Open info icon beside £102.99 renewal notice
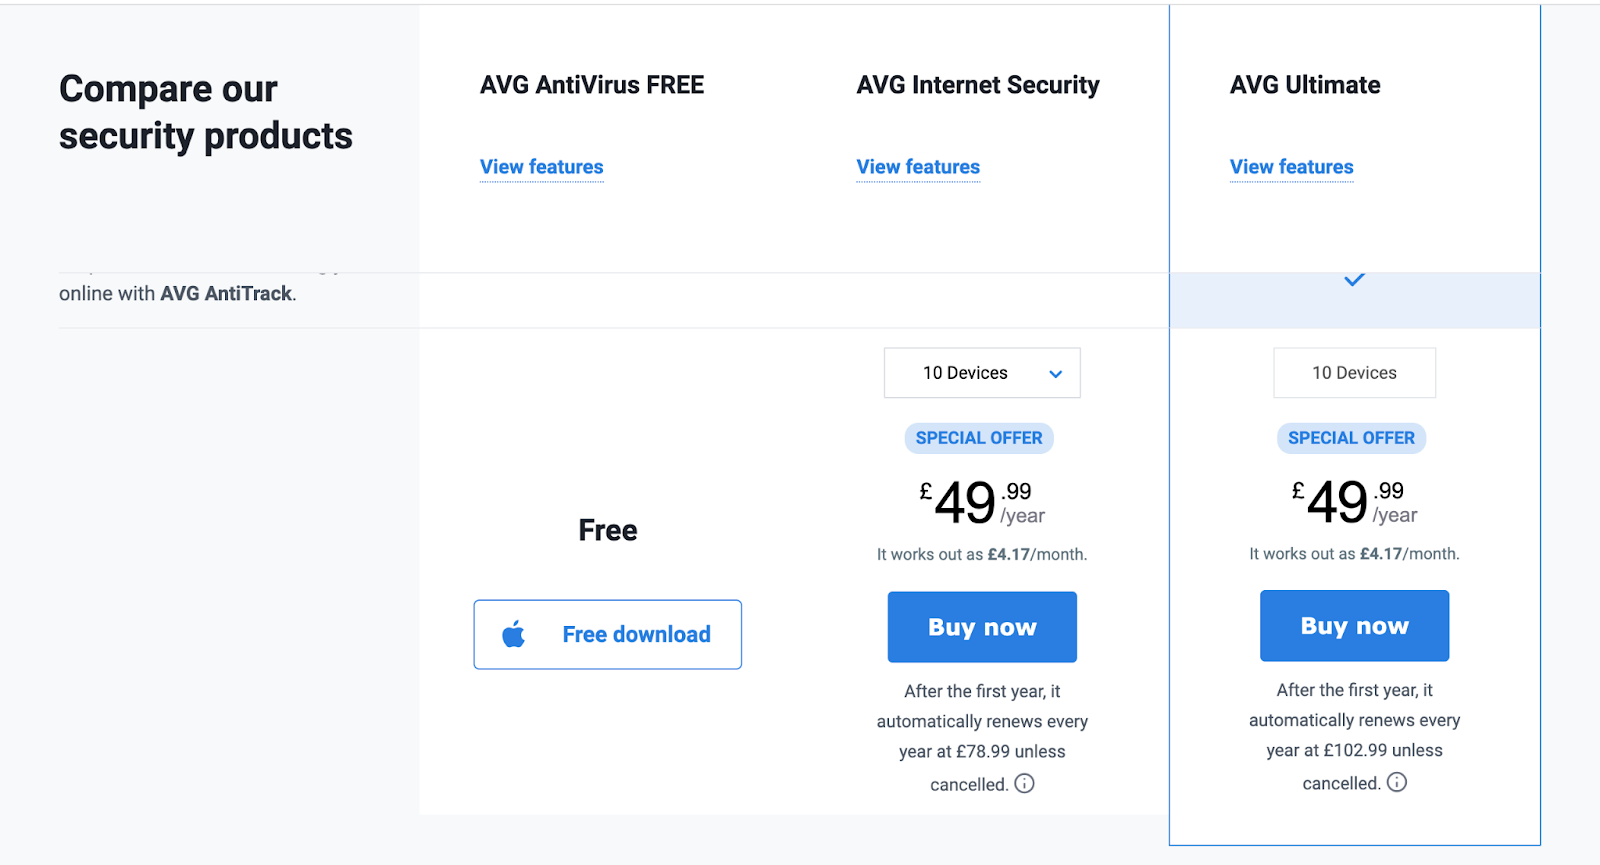This screenshot has height=865, width=1600. click(x=1397, y=782)
